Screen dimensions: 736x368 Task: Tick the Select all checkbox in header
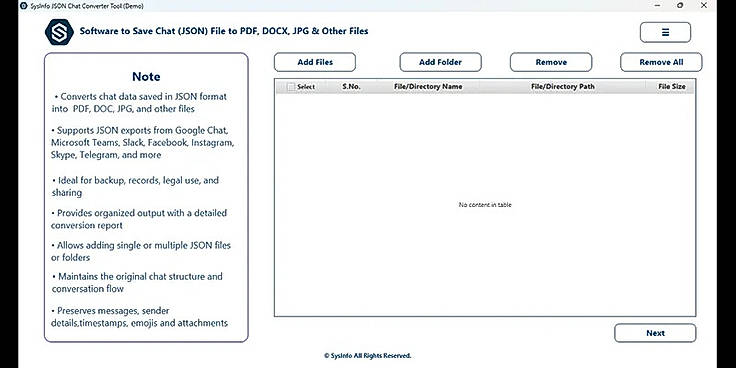(291, 87)
